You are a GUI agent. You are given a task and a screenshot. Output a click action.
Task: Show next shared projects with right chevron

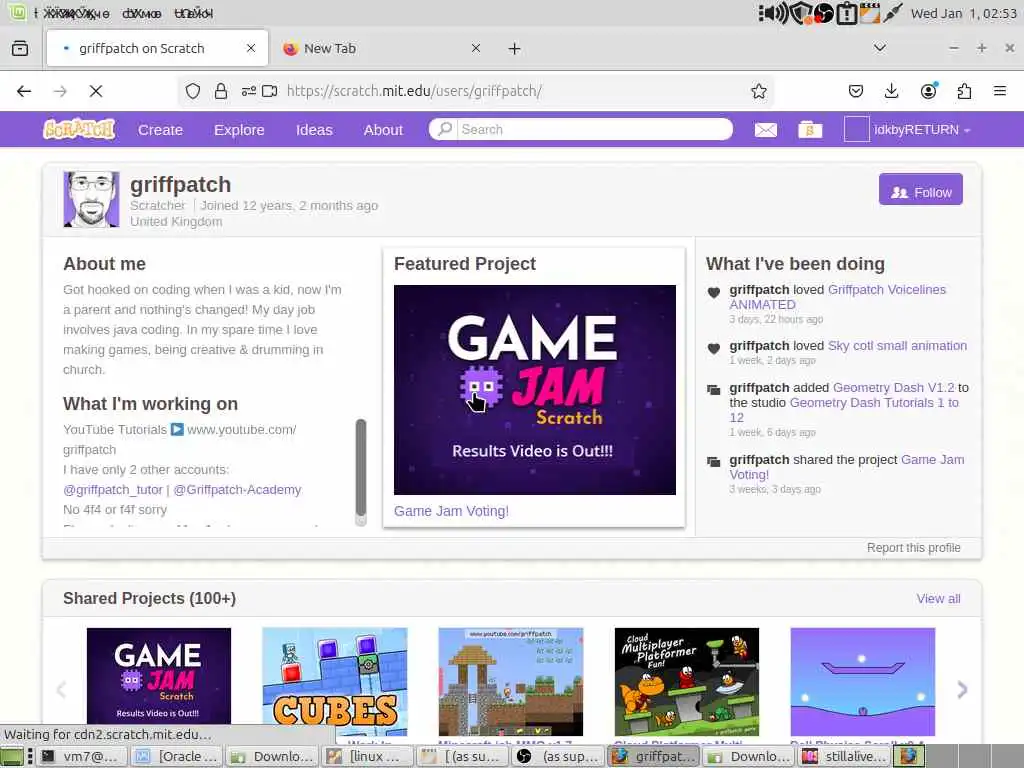pyautogui.click(x=962, y=689)
